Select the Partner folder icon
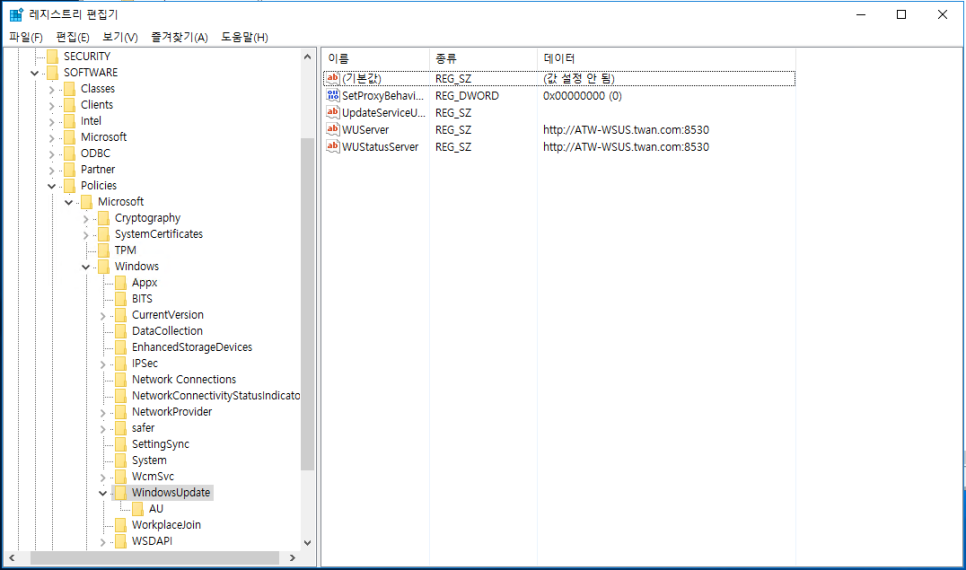The width and height of the screenshot is (966, 570). [70, 169]
